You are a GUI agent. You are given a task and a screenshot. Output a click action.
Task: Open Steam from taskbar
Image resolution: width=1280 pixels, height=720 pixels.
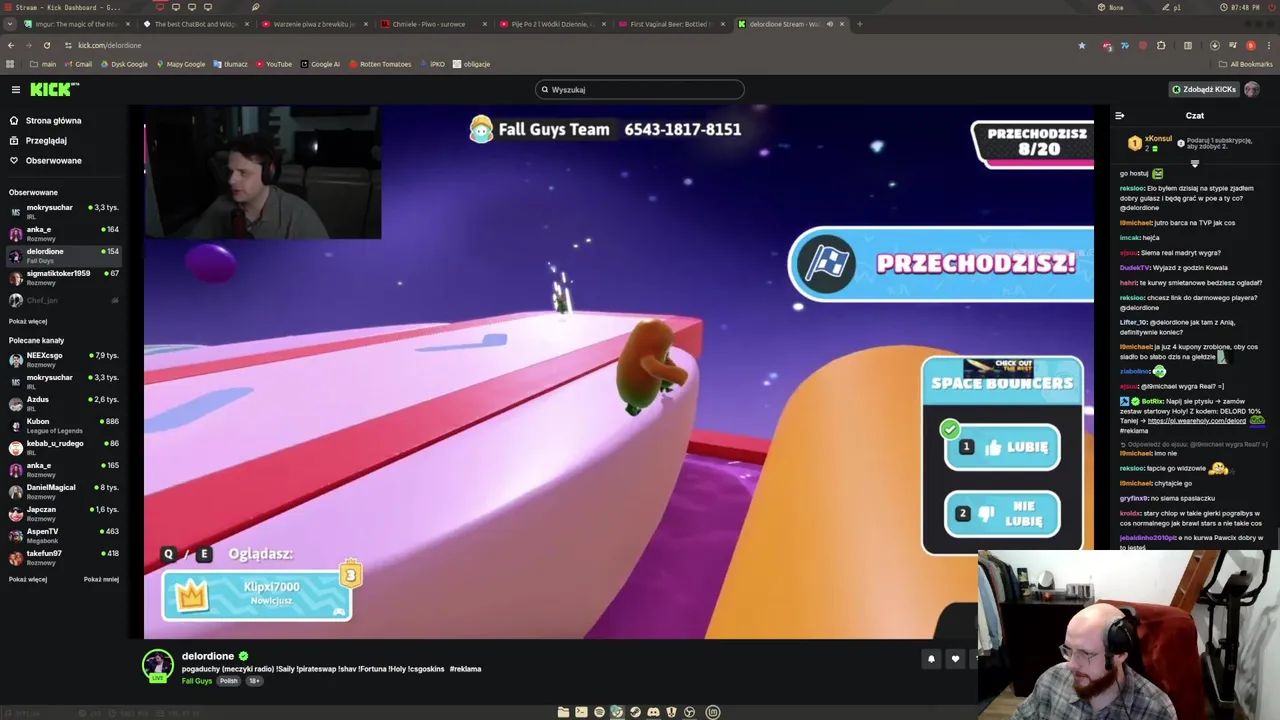635,712
